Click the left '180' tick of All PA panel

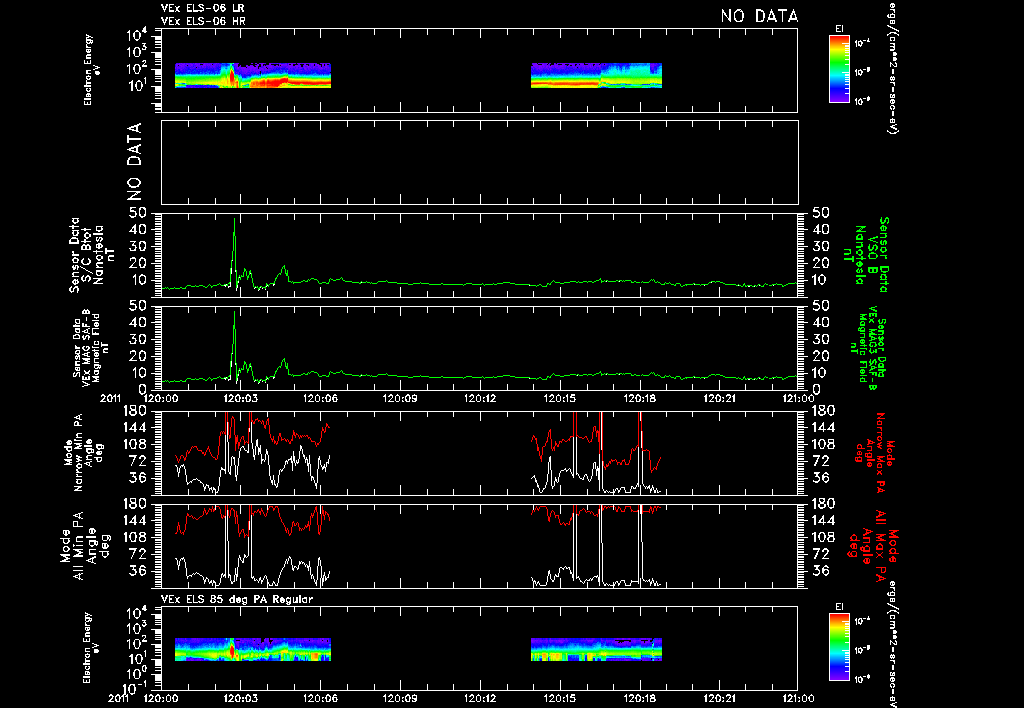(136, 504)
